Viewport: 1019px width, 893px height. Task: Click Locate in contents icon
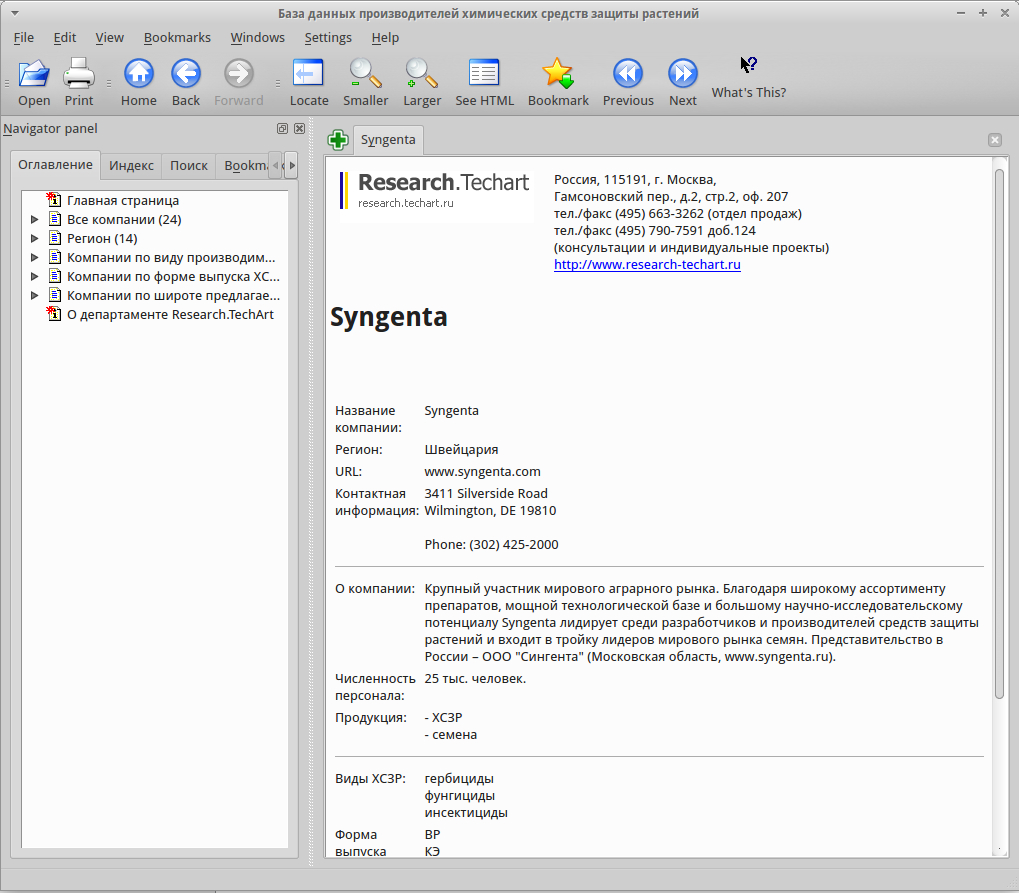click(309, 73)
